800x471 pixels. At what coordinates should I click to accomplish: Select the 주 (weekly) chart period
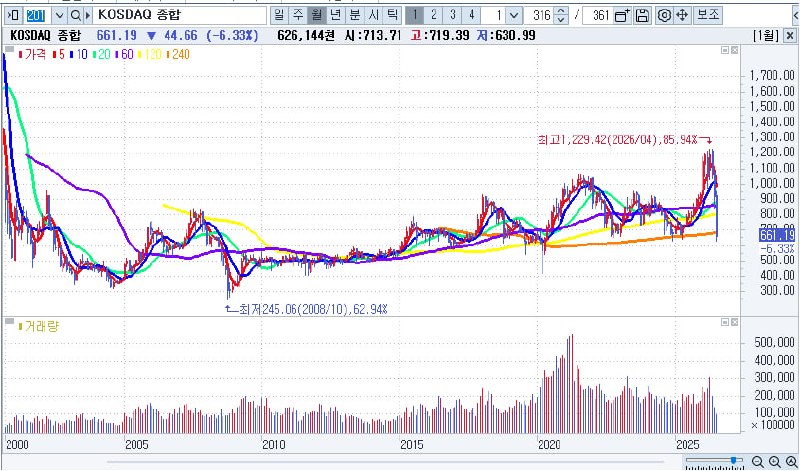(297, 16)
